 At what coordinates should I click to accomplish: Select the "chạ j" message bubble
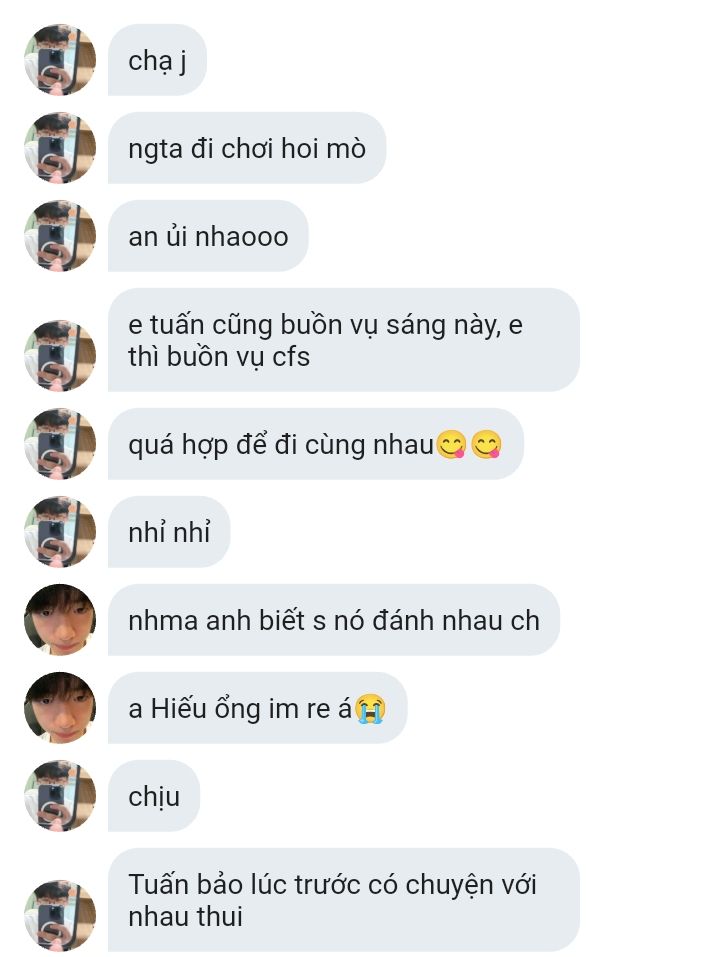pos(157,60)
